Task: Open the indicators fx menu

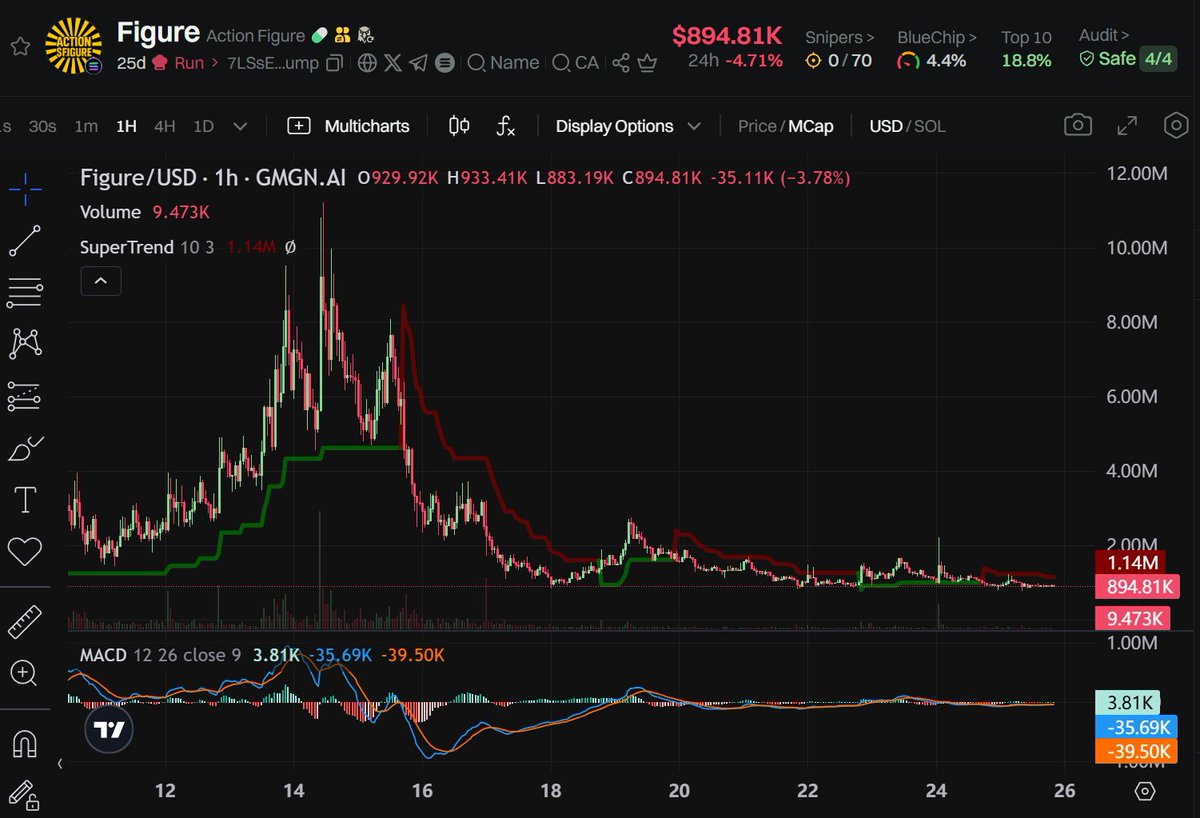Action: point(506,126)
